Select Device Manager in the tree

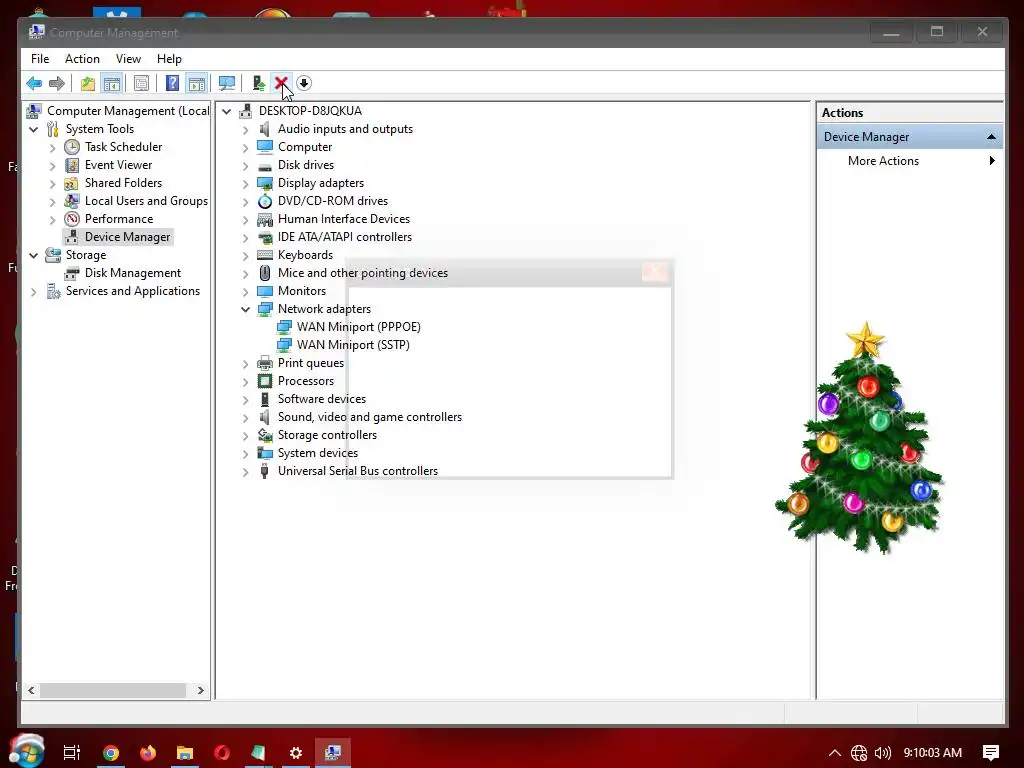pyautogui.click(x=127, y=237)
